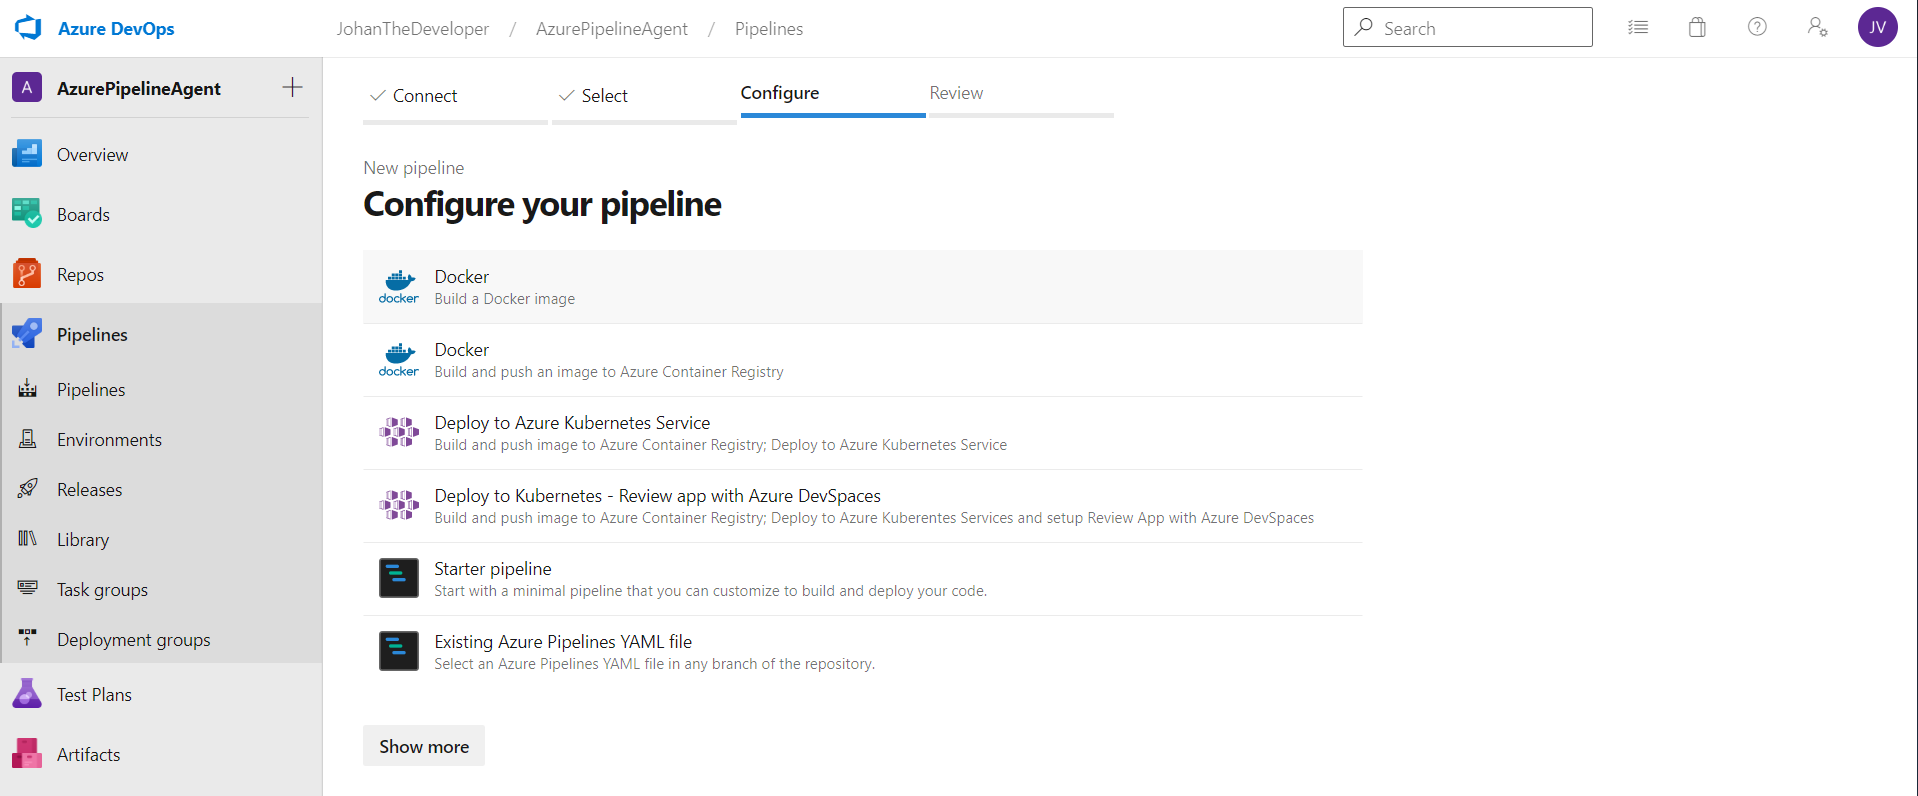Click Pipelines in the breadcrumb
1918x796 pixels.
pos(769,29)
